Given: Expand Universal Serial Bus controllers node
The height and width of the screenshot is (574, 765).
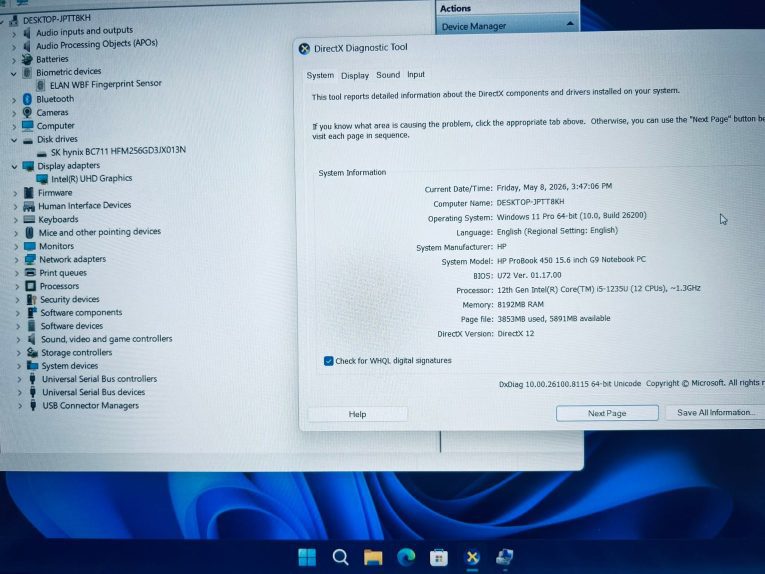Looking at the screenshot, I should [x=20, y=379].
